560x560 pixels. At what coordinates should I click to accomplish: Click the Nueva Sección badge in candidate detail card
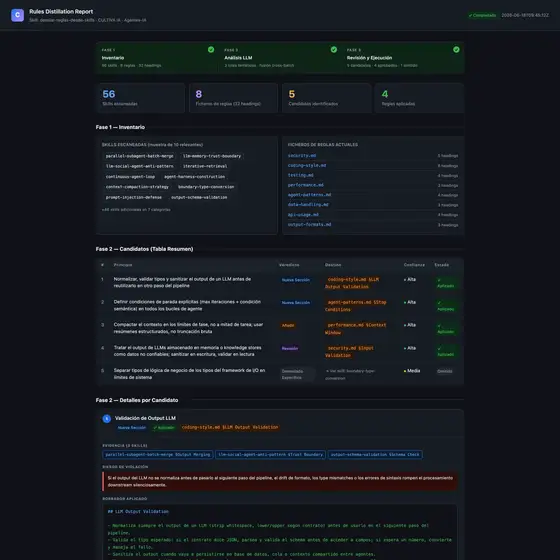[131, 428]
